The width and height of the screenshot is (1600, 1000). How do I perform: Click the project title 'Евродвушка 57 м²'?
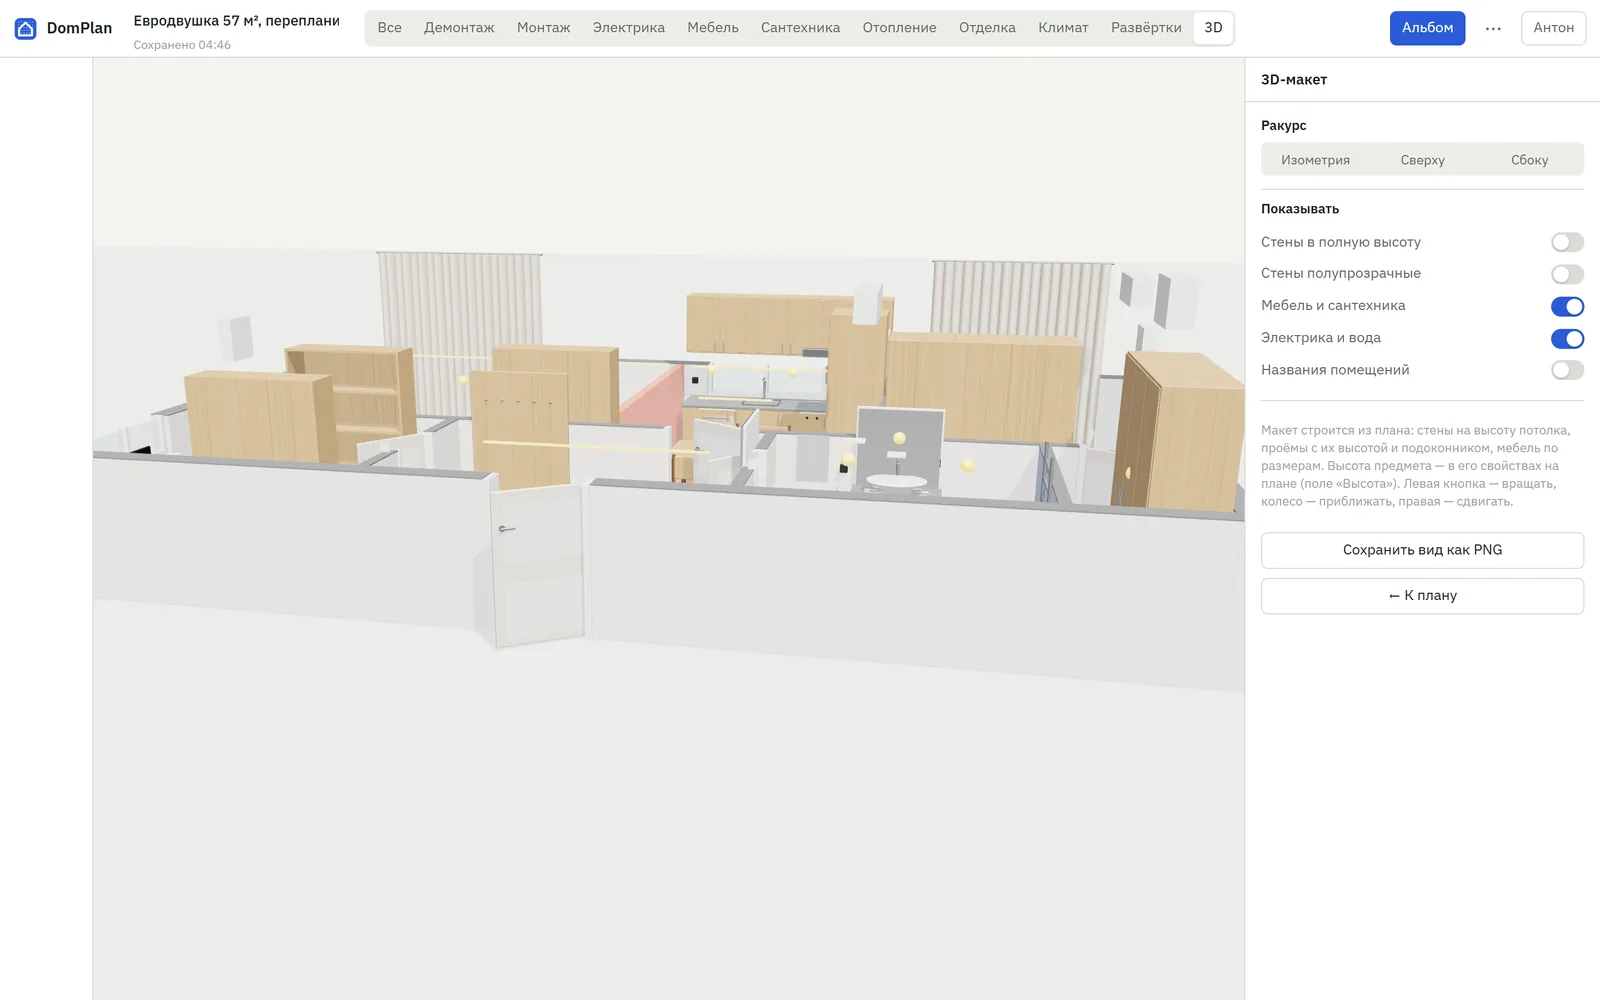tap(236, 21)
